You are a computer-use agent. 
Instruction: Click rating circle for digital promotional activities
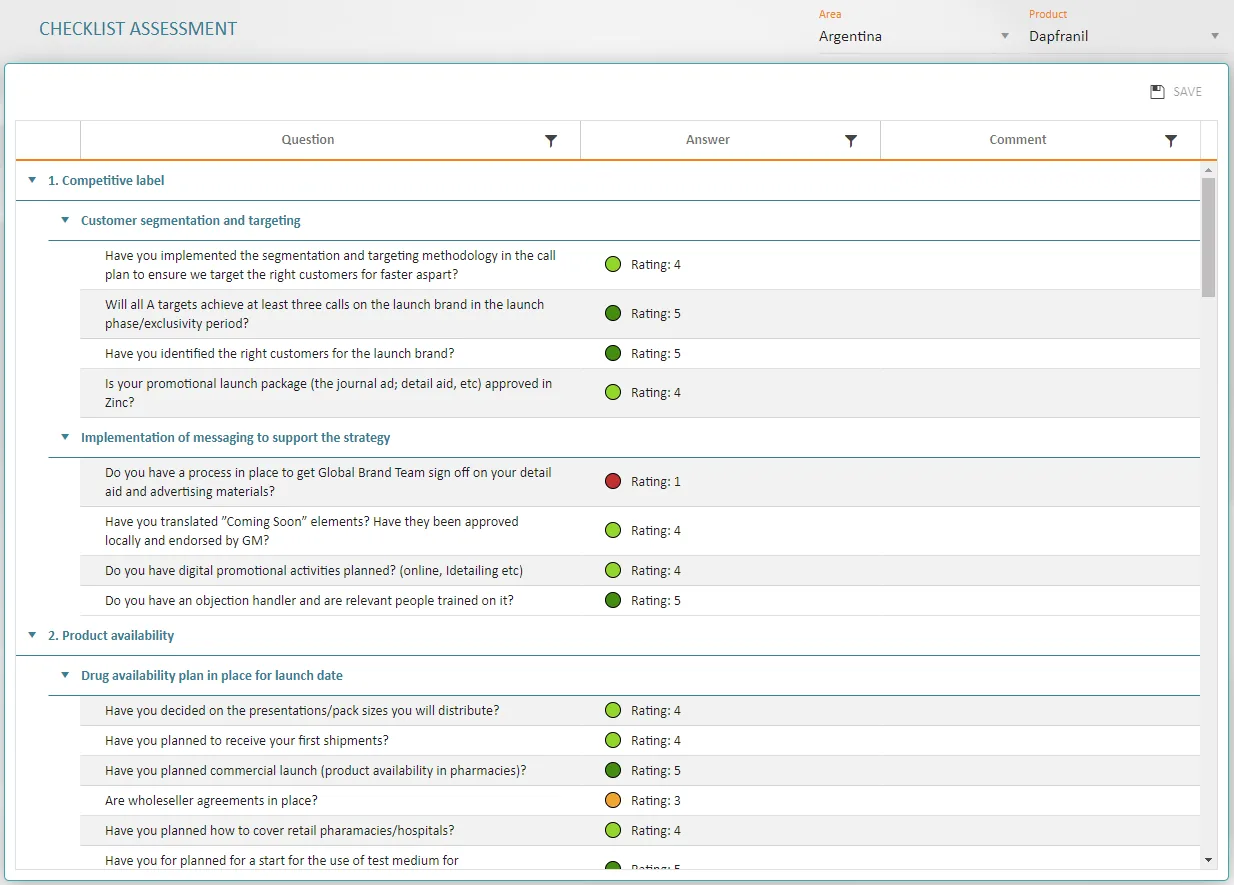point(613,571)
